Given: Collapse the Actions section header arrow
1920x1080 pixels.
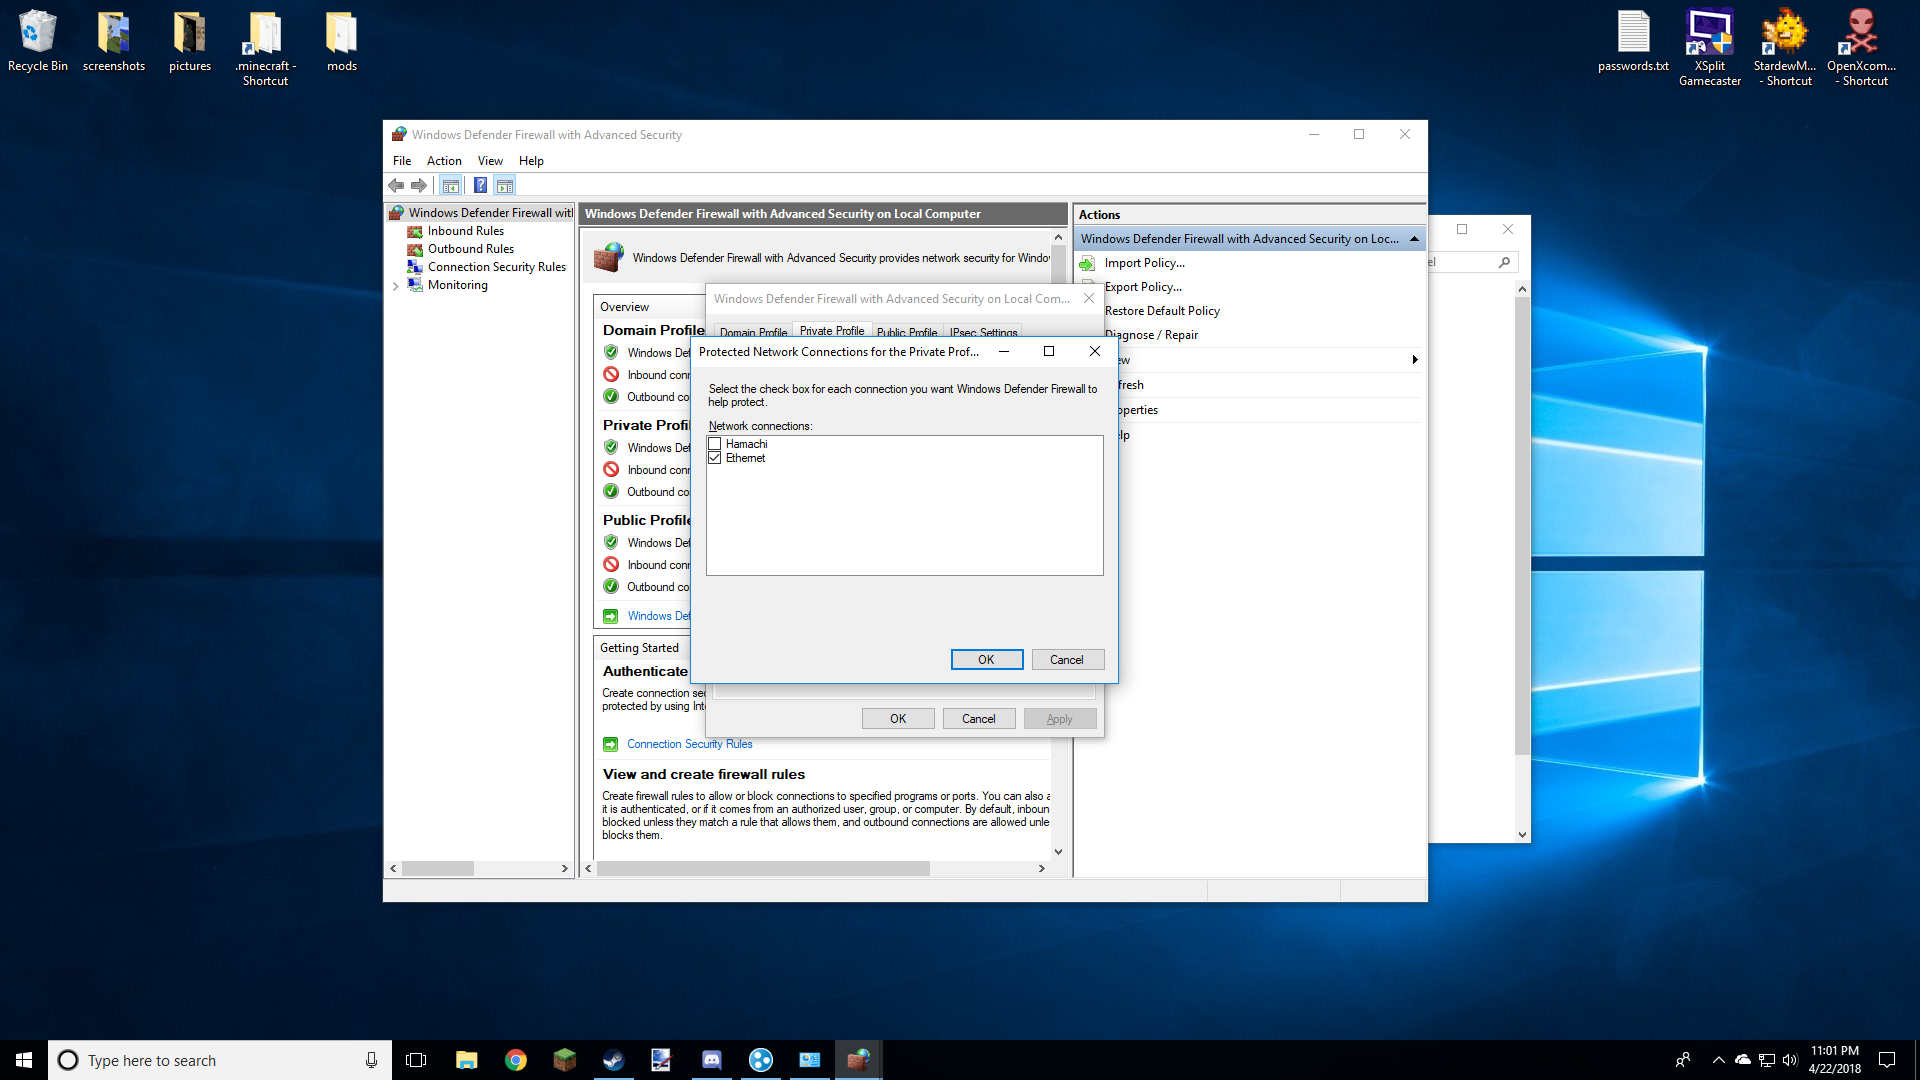Looking at the screenshot, I should (x=1414, y=239).
